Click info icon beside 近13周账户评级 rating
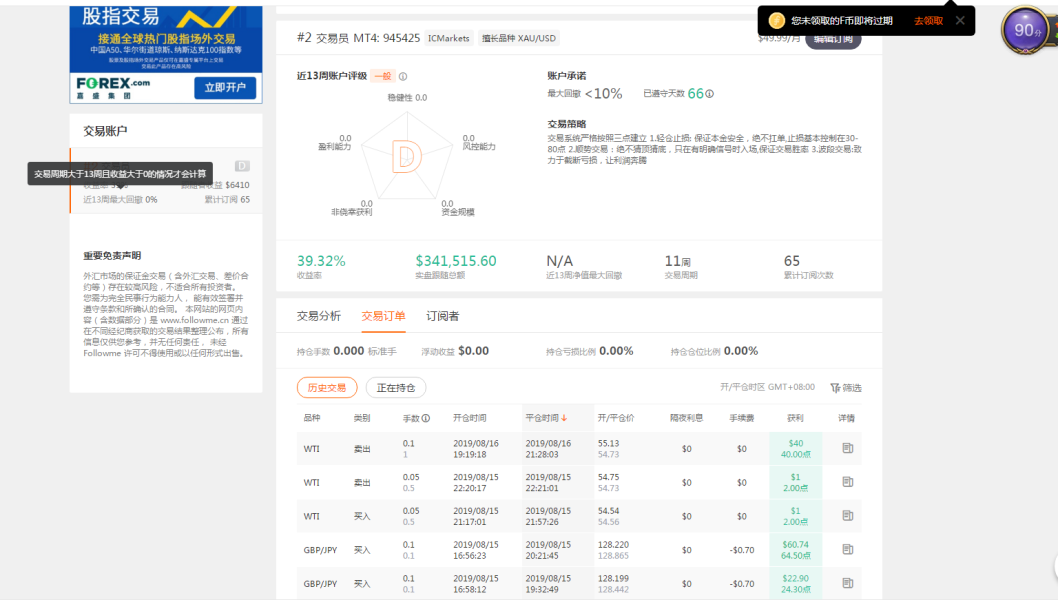This screenshot has height=600, width=1058. [x=403, y=76]
